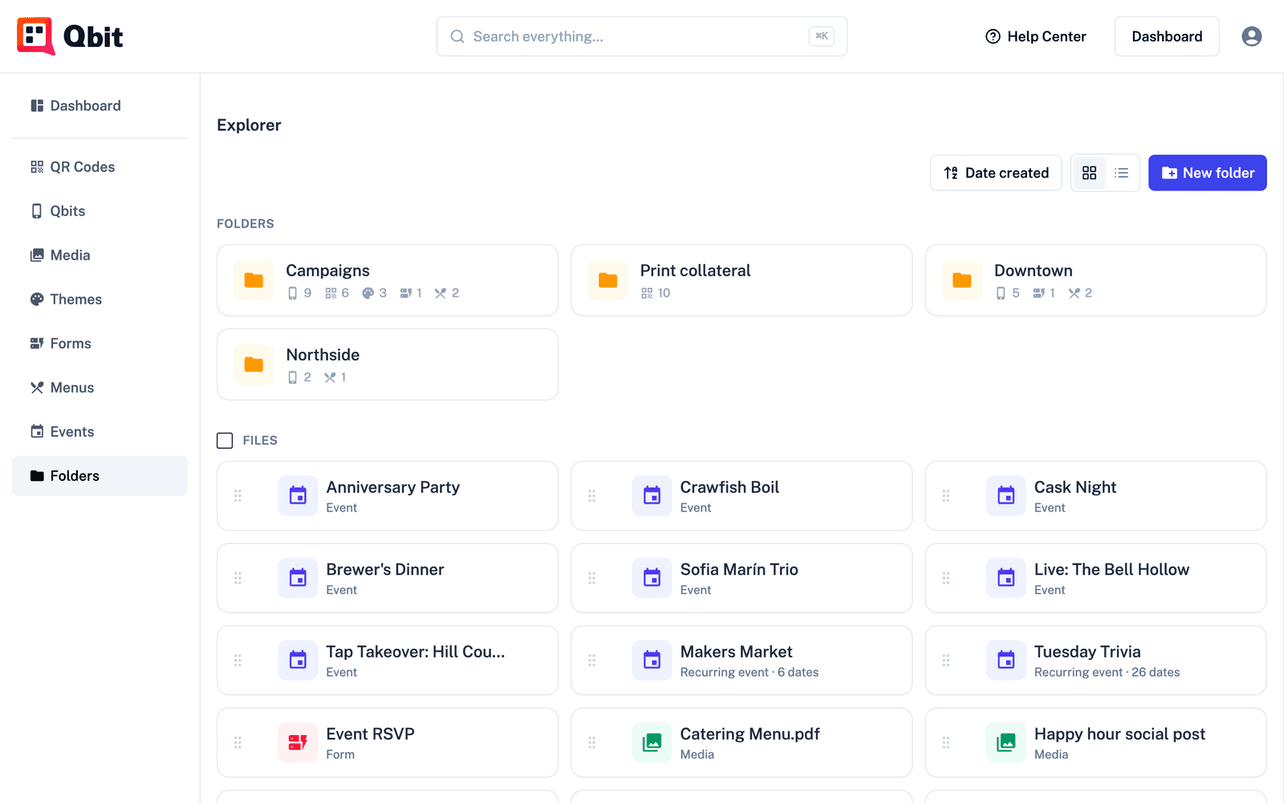The image size is (1284, 803).
Task: Click the Dashboard button in header
Action: (1167, 36)
